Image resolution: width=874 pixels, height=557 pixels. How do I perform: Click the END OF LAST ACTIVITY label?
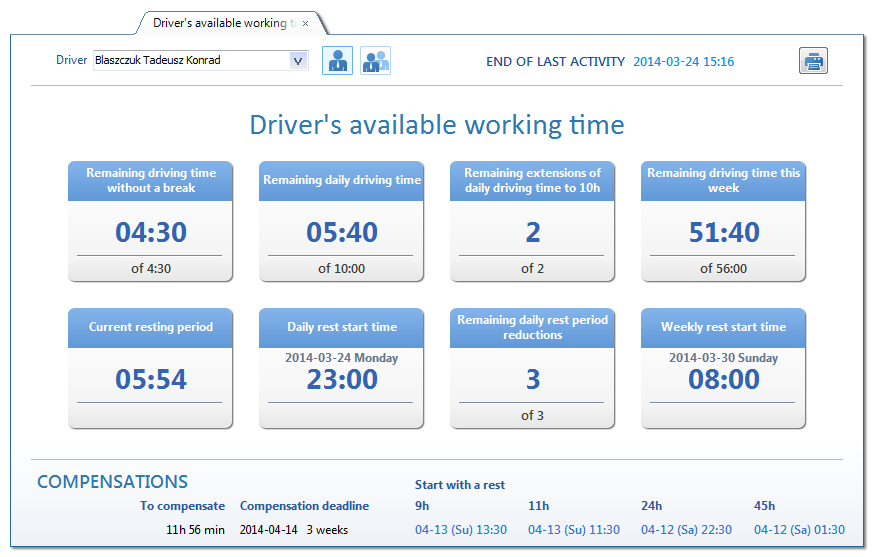(x=555, y=61)
